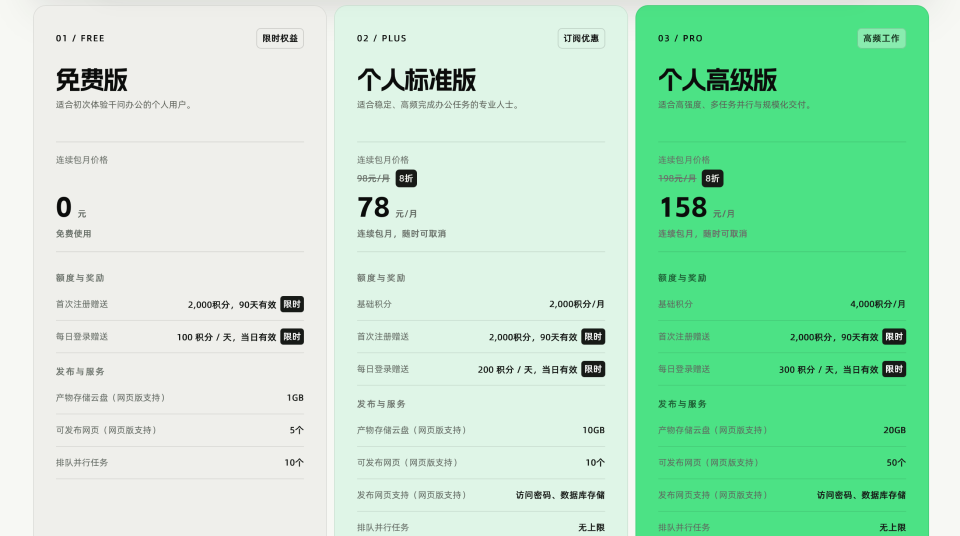Screen dimensions: 960x536
Task: Click the 50个 publishable pages value
Action: click(x=896, y=462)
